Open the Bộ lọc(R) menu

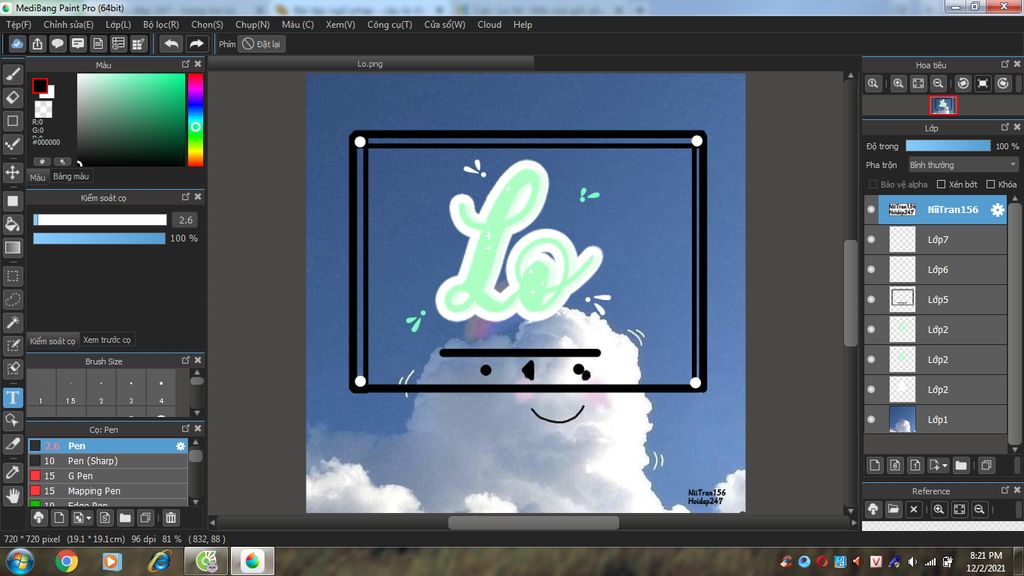click(x=161, y=25)
